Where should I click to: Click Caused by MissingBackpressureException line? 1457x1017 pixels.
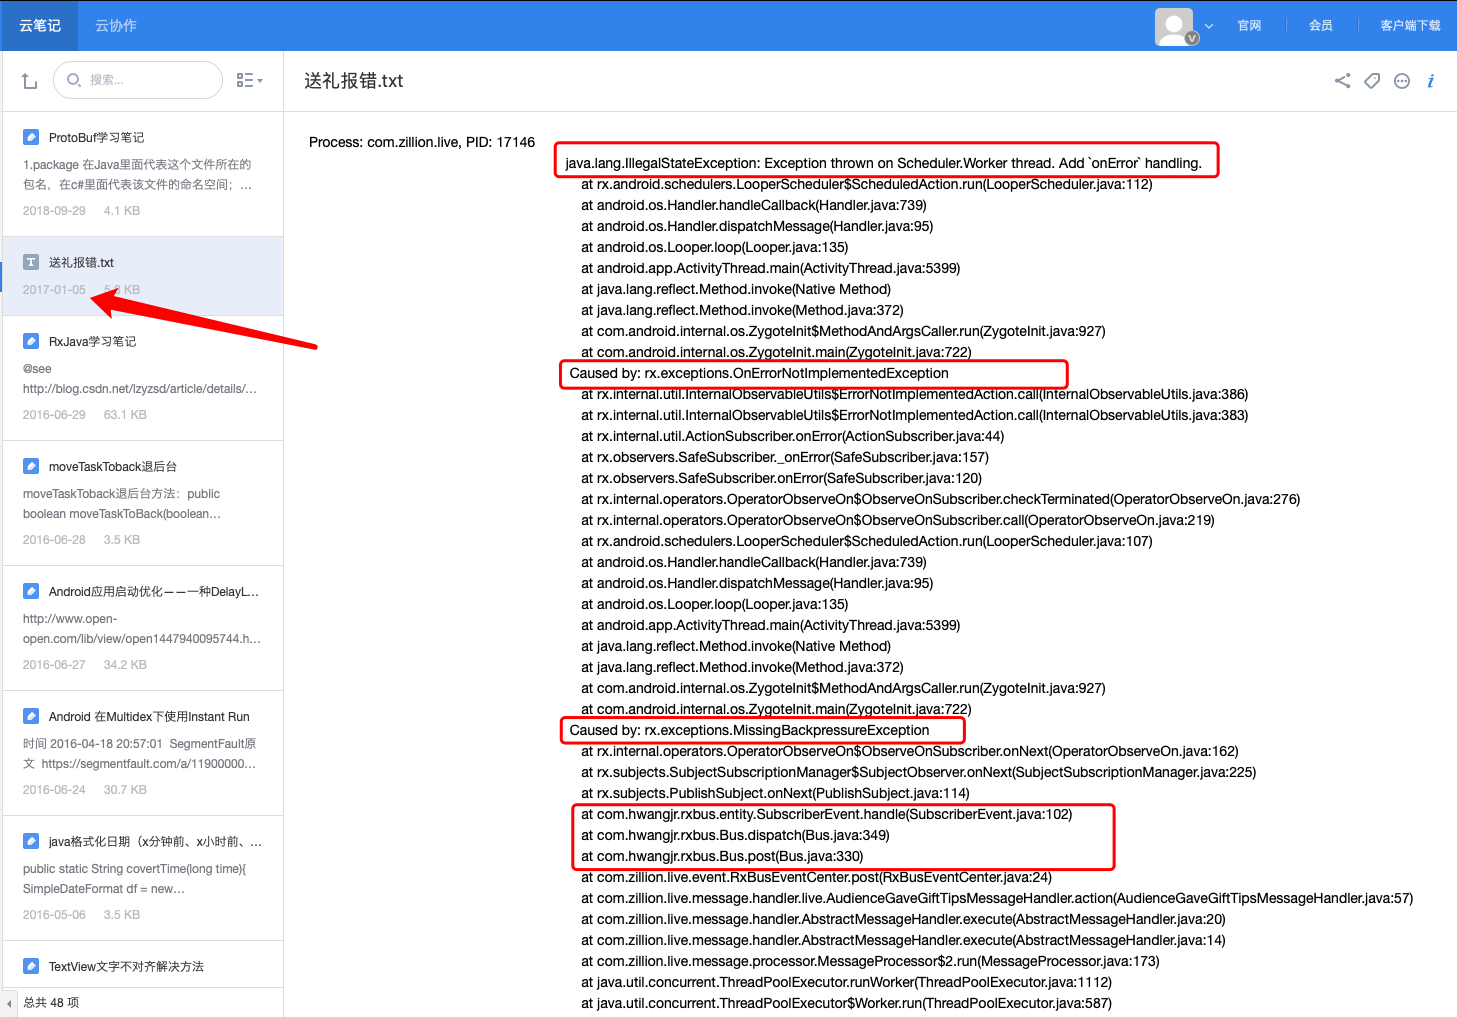pyautogui.click(x=749, y=730)
